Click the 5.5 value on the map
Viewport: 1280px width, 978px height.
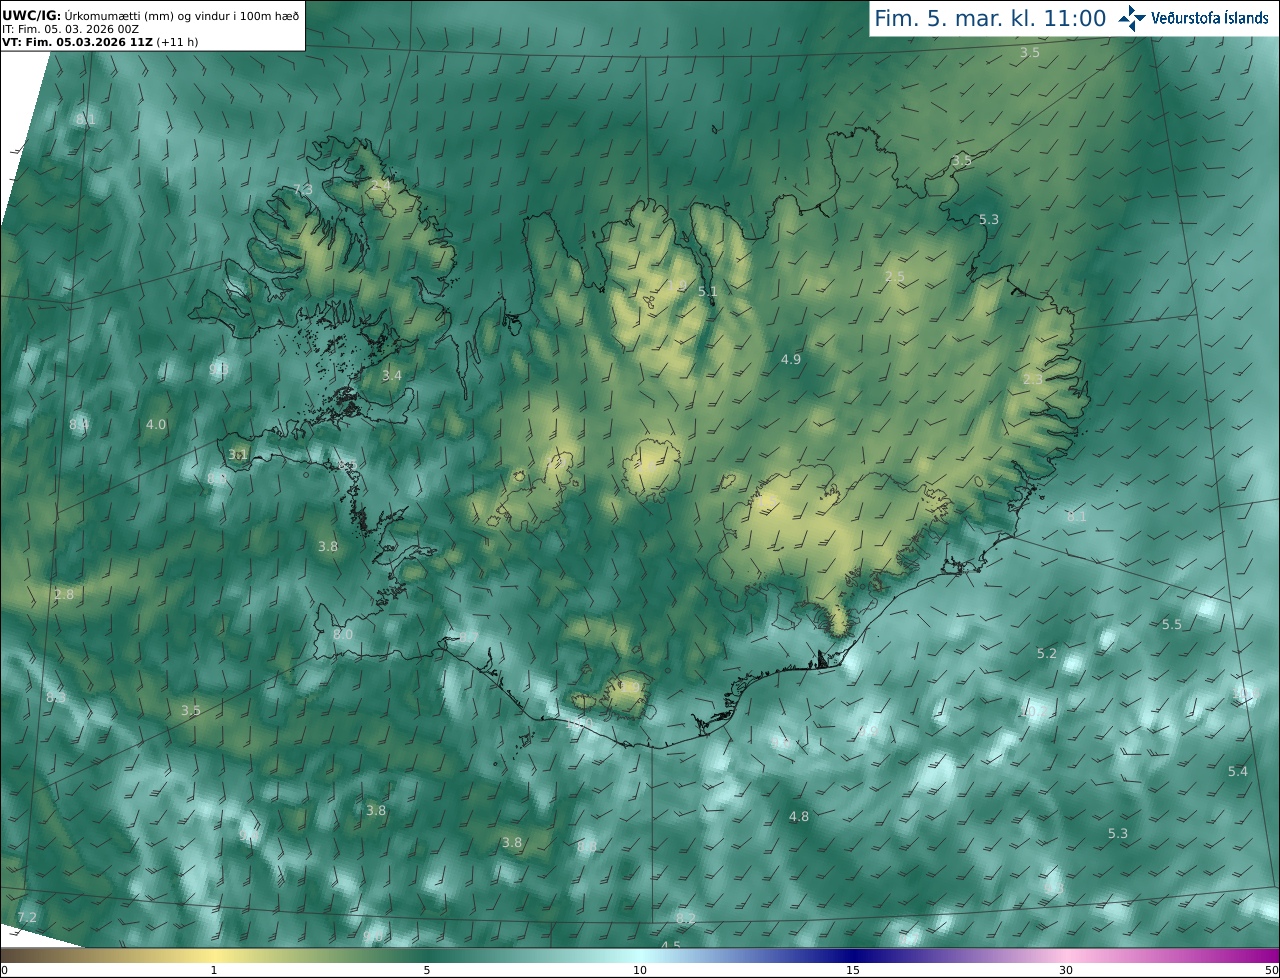point(1172,624)
